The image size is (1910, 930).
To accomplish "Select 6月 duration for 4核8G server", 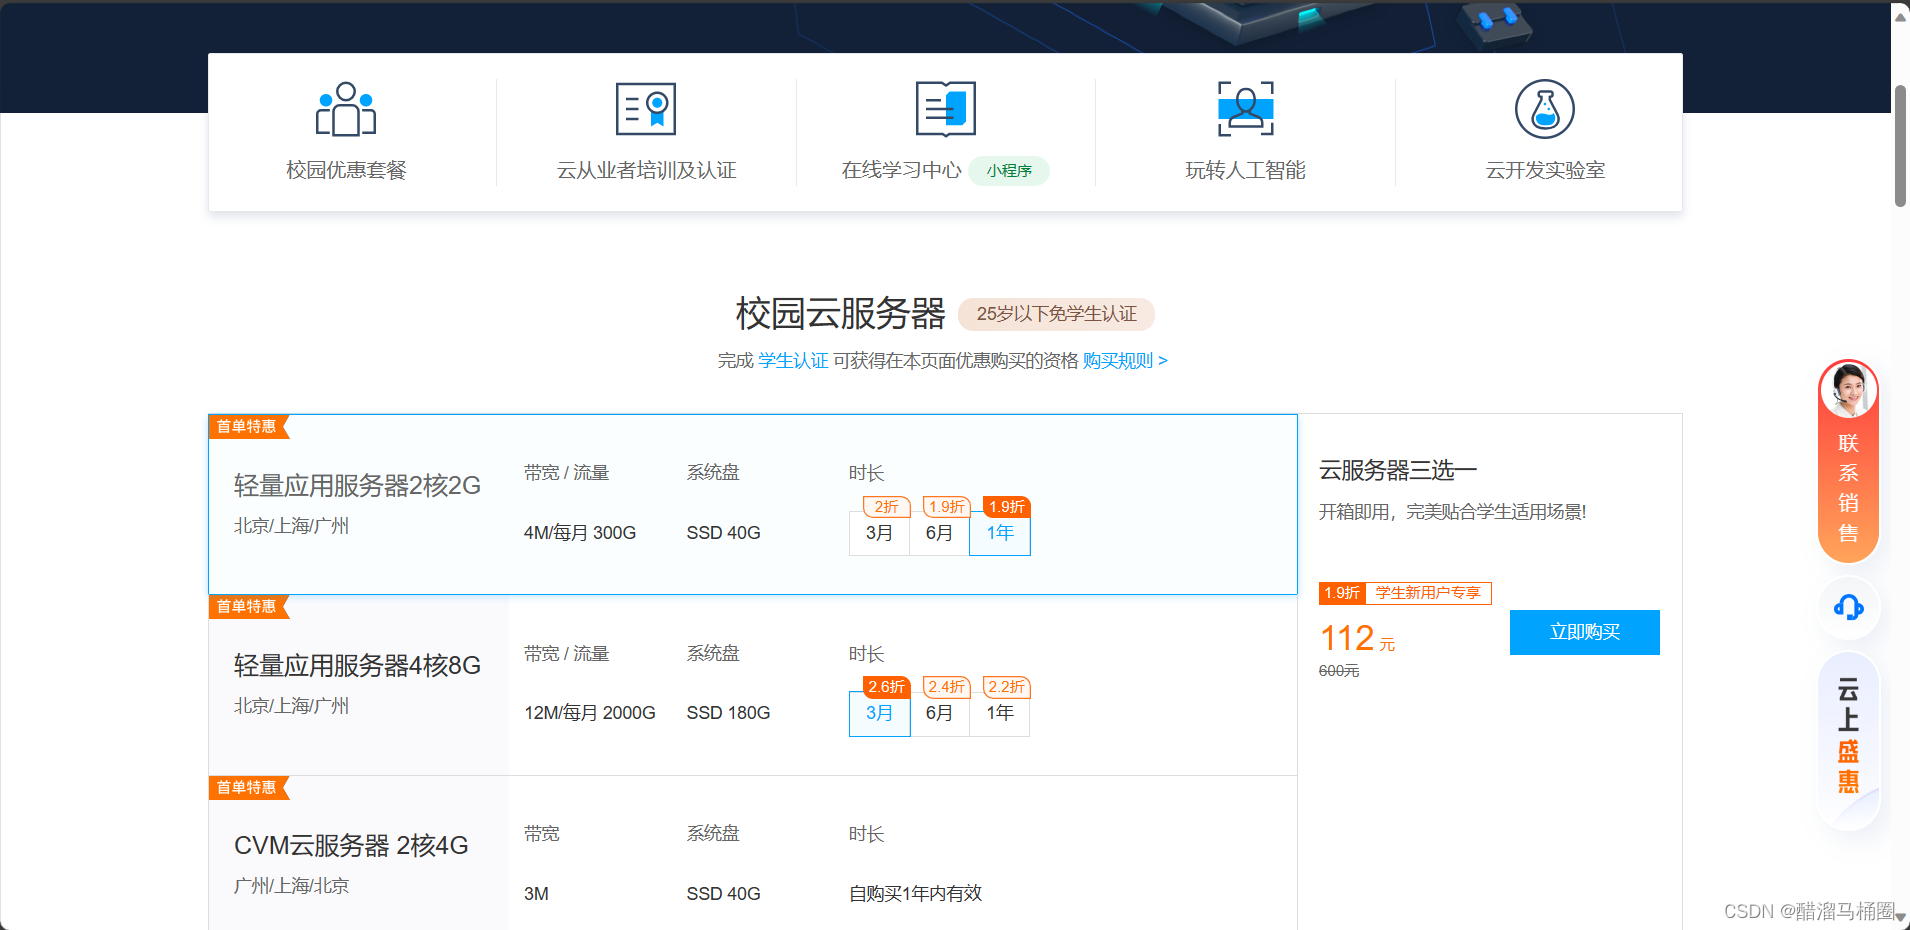I will tap(939, 713).
